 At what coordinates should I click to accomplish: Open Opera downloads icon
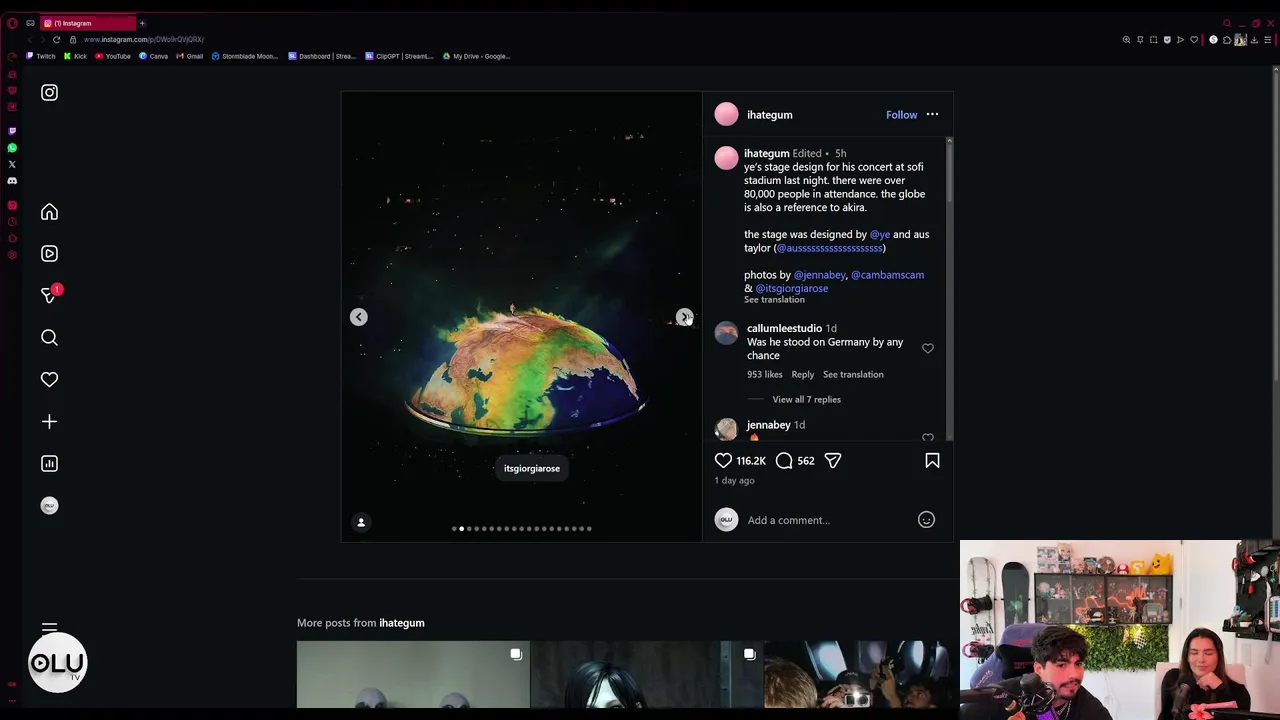pyautogui.click(x=1254, y=40)
